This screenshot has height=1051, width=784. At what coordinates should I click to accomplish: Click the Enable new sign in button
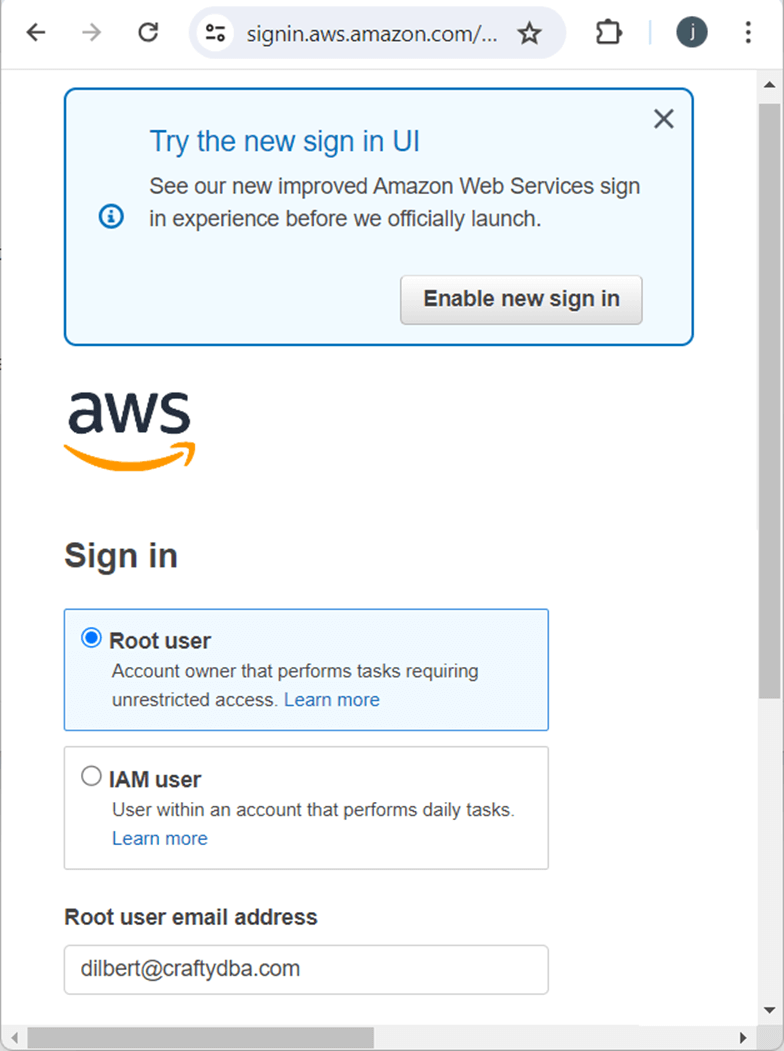[x=520, y=299]
